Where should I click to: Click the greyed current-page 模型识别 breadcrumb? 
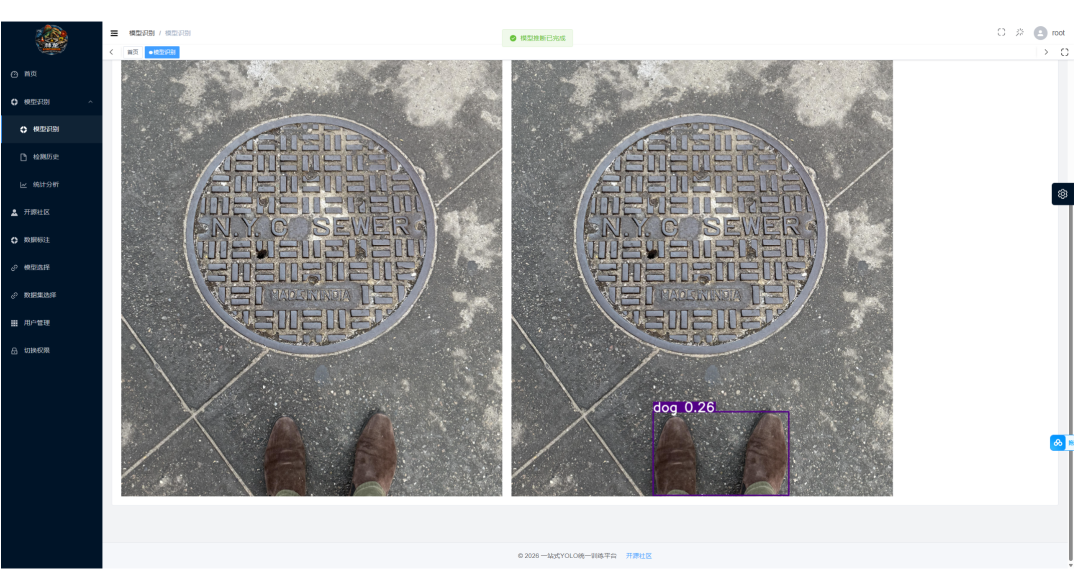click(178, 33)
